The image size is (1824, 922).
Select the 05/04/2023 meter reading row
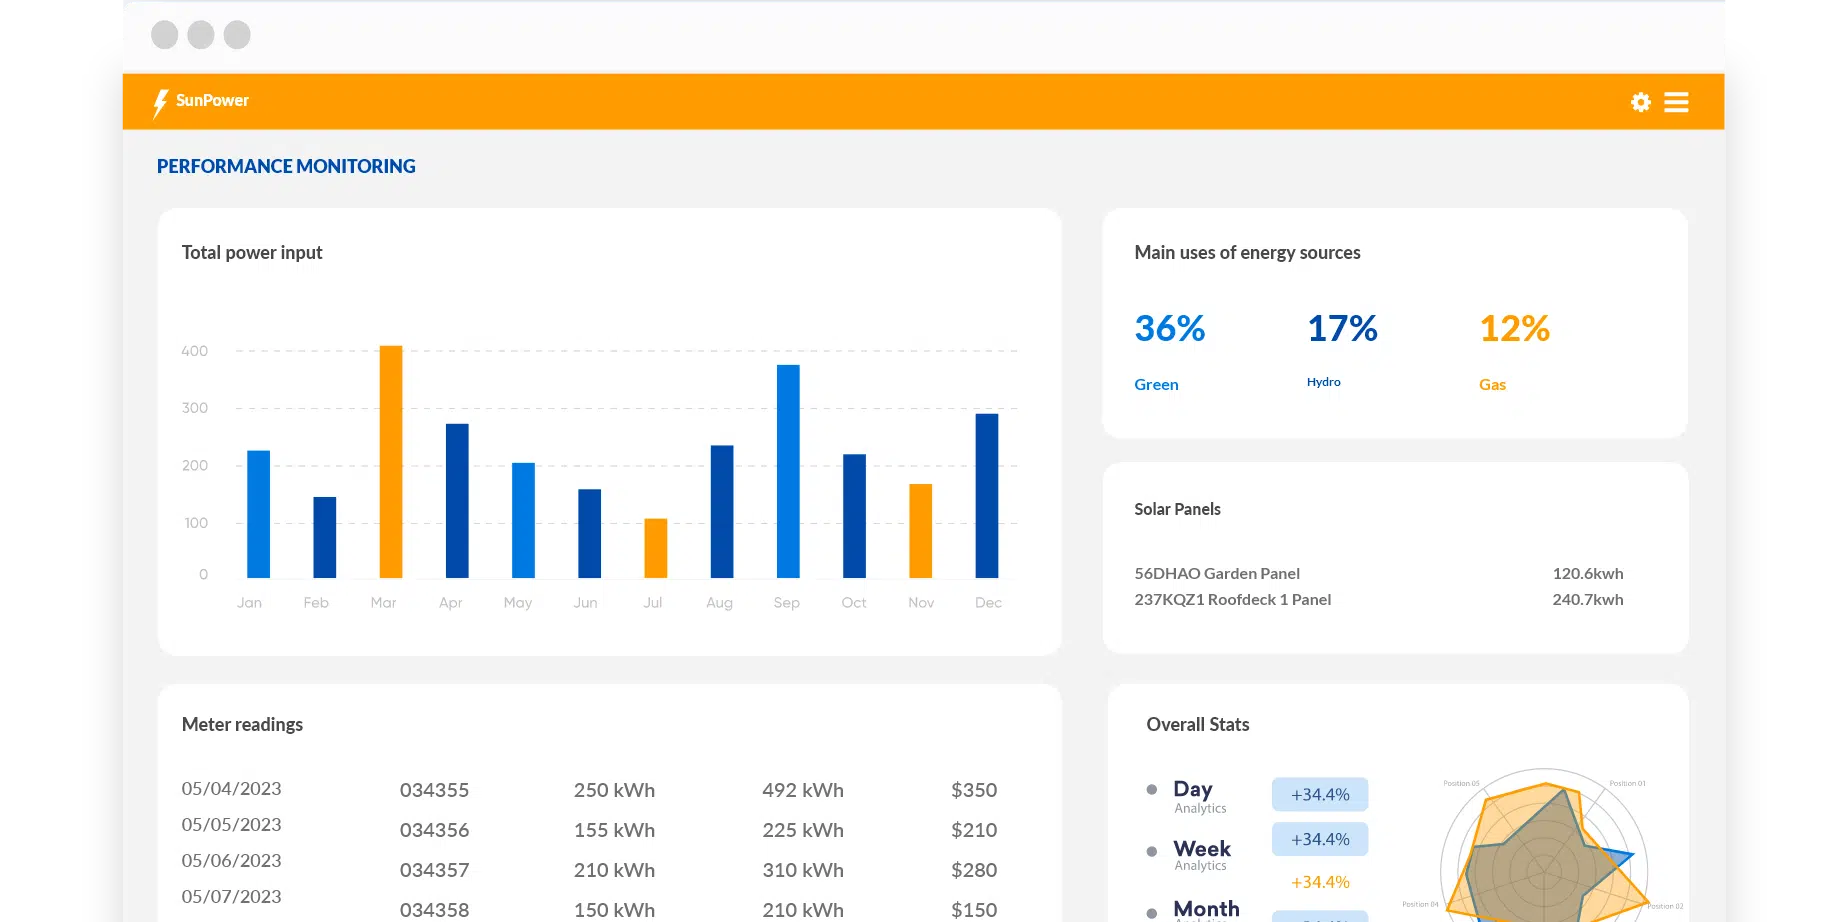pyautogui.click(x=231, y=789)
